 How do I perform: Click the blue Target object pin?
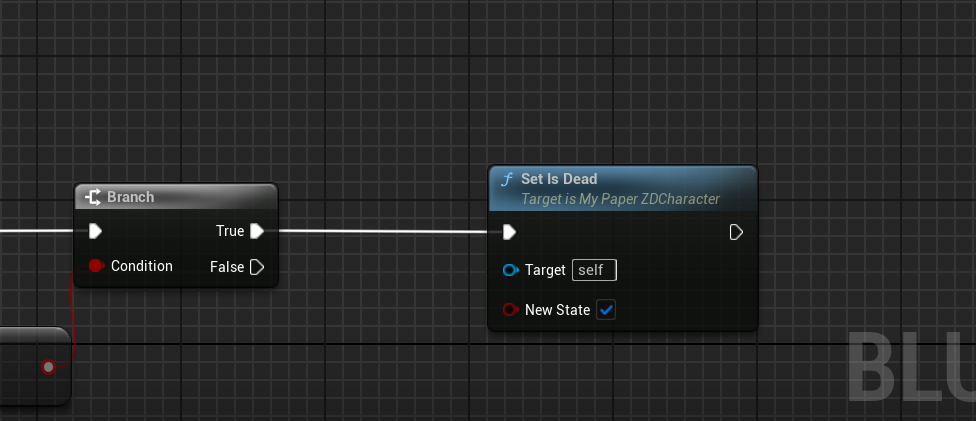[x=510, y=270]
